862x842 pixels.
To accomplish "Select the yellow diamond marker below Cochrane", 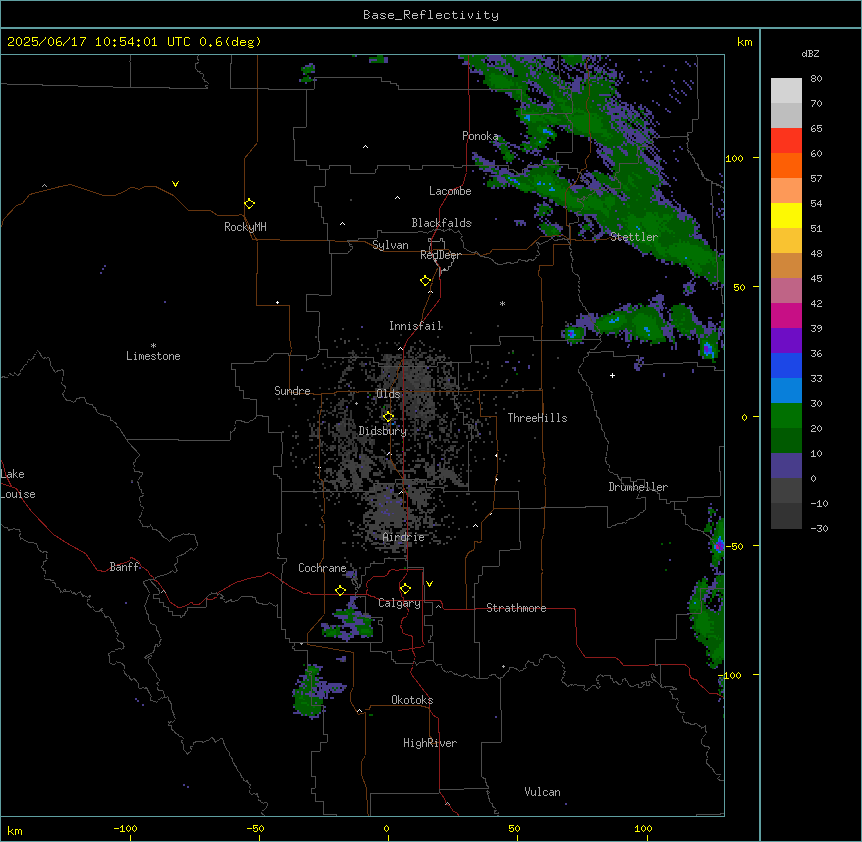I will pos(340,590).
